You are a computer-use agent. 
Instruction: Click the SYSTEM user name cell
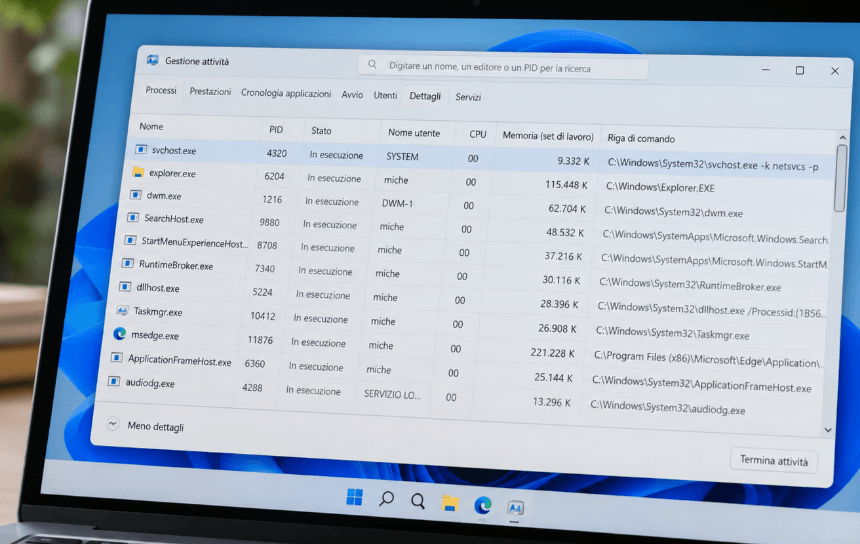[x=402, y=157]
